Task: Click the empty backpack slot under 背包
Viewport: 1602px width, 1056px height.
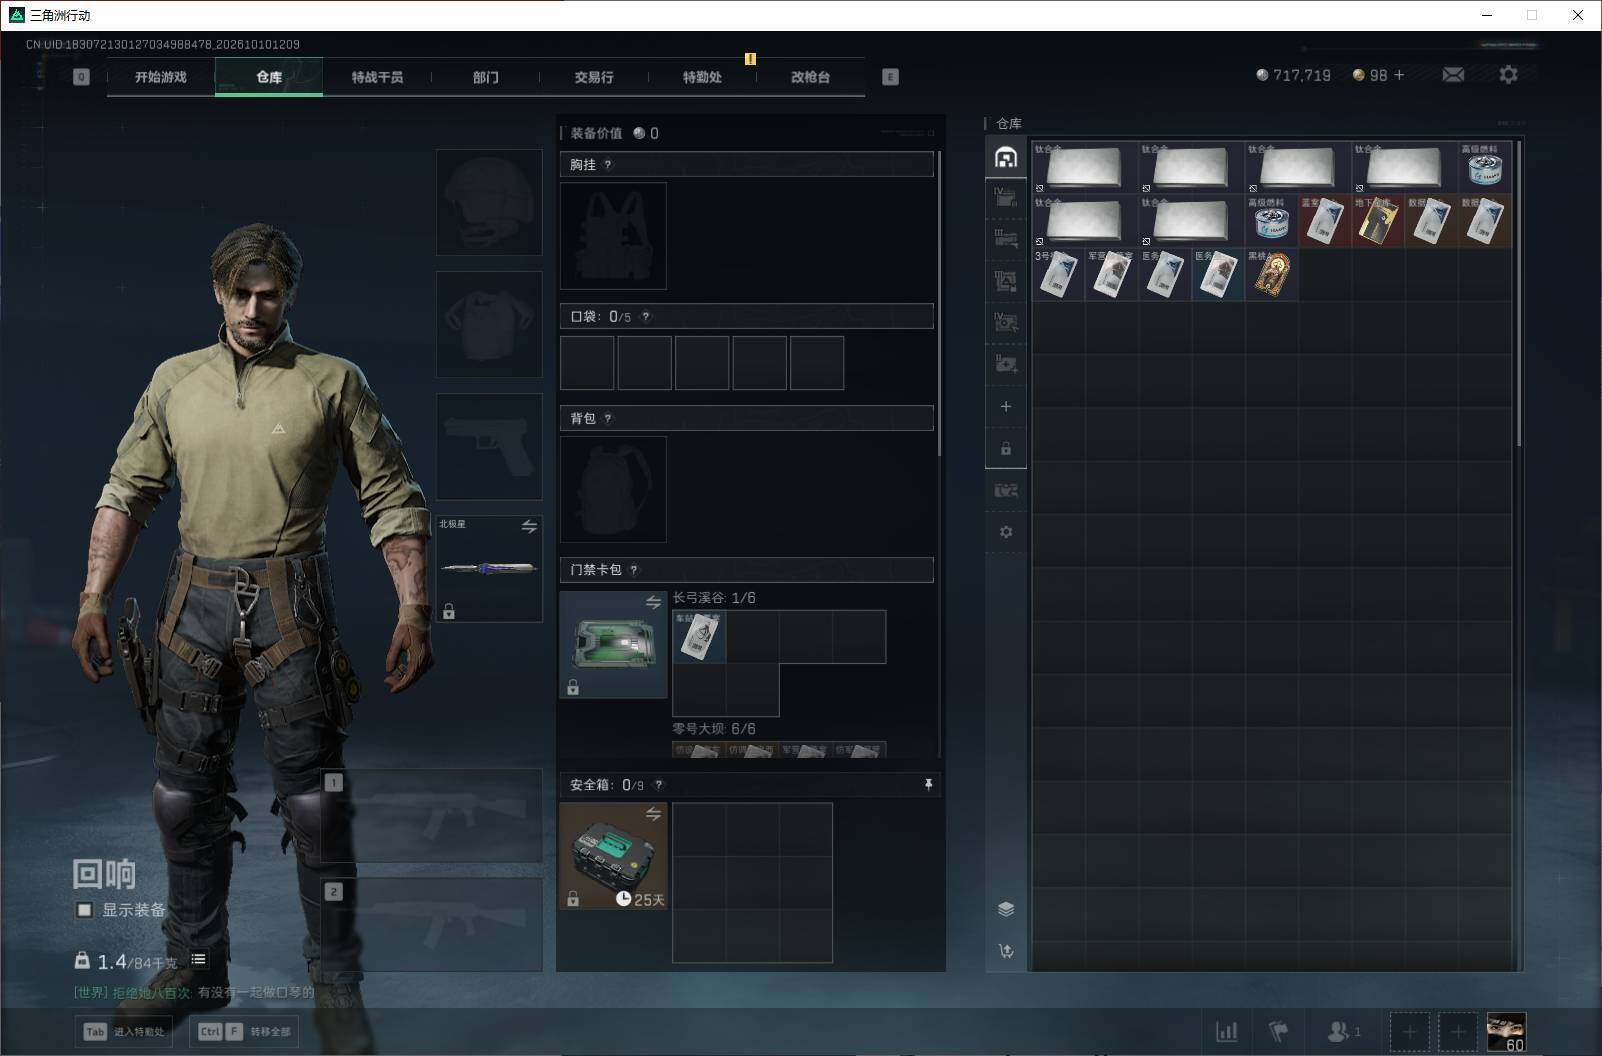Action: click(x=613, y=489)
